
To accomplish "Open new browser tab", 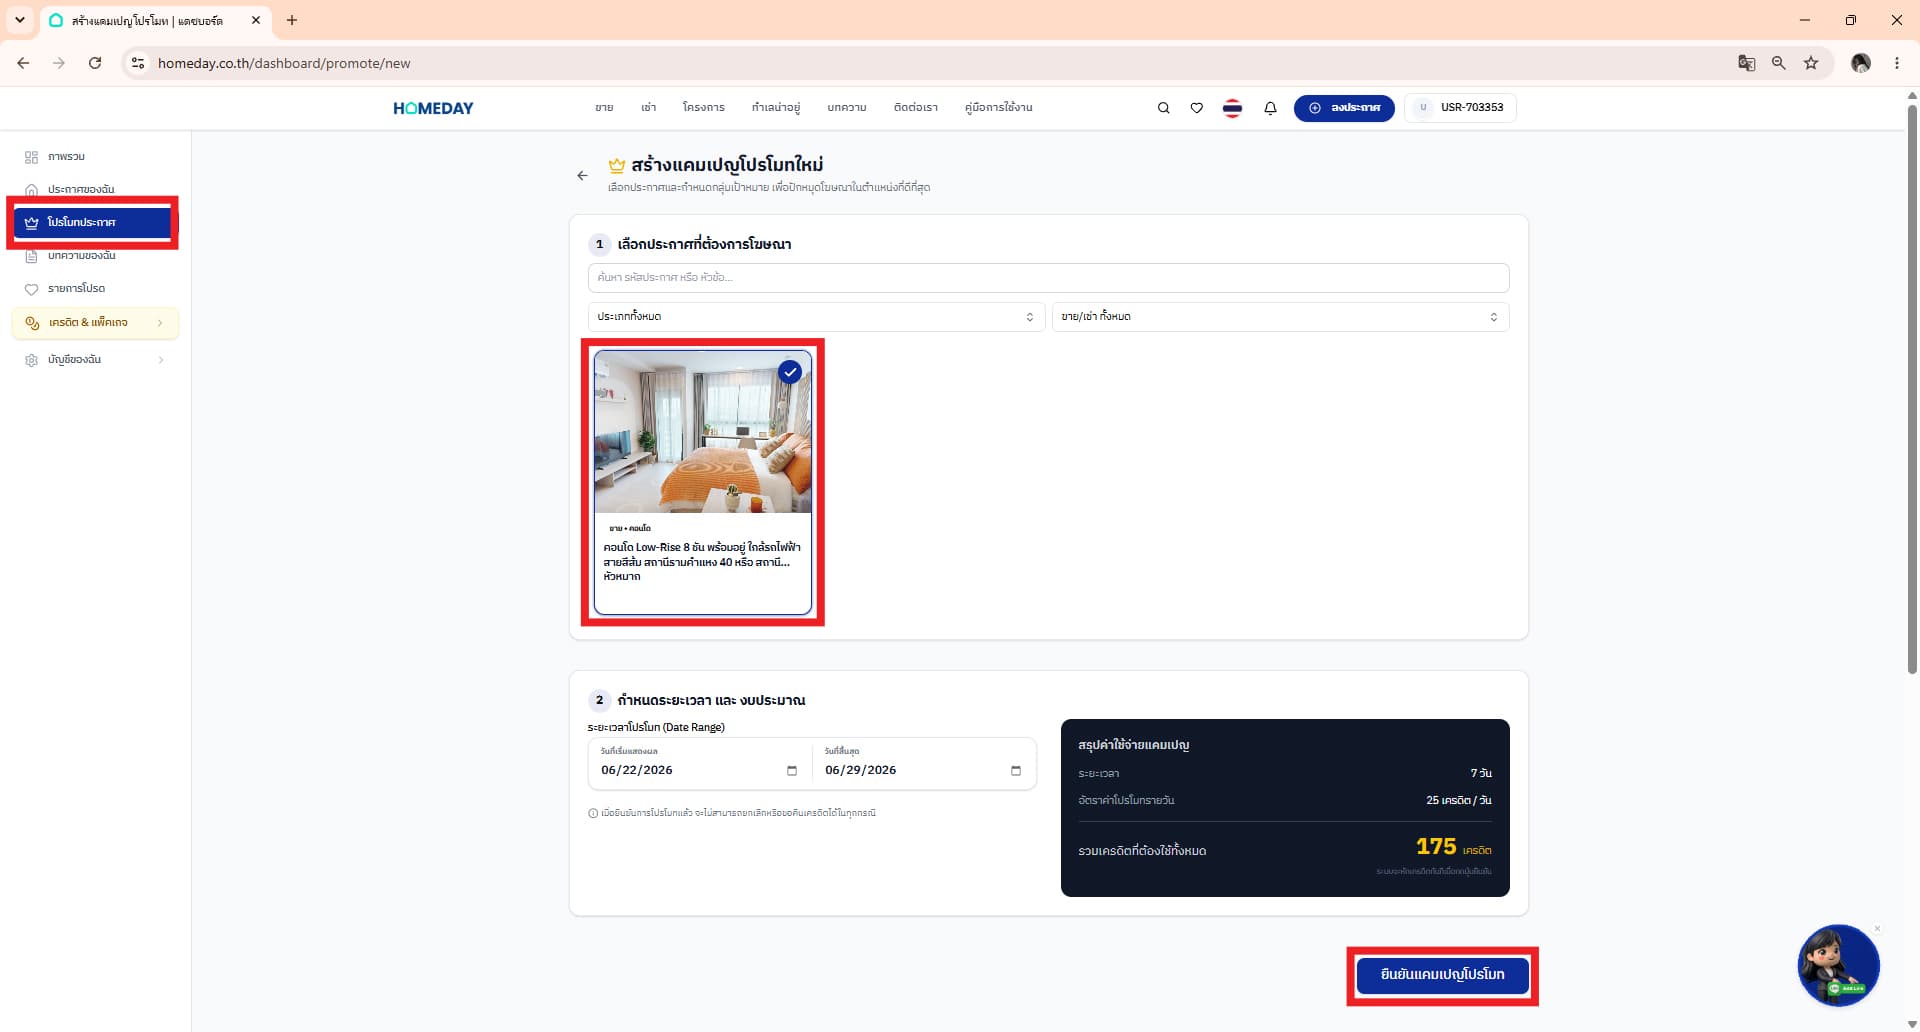I will 292,20.
